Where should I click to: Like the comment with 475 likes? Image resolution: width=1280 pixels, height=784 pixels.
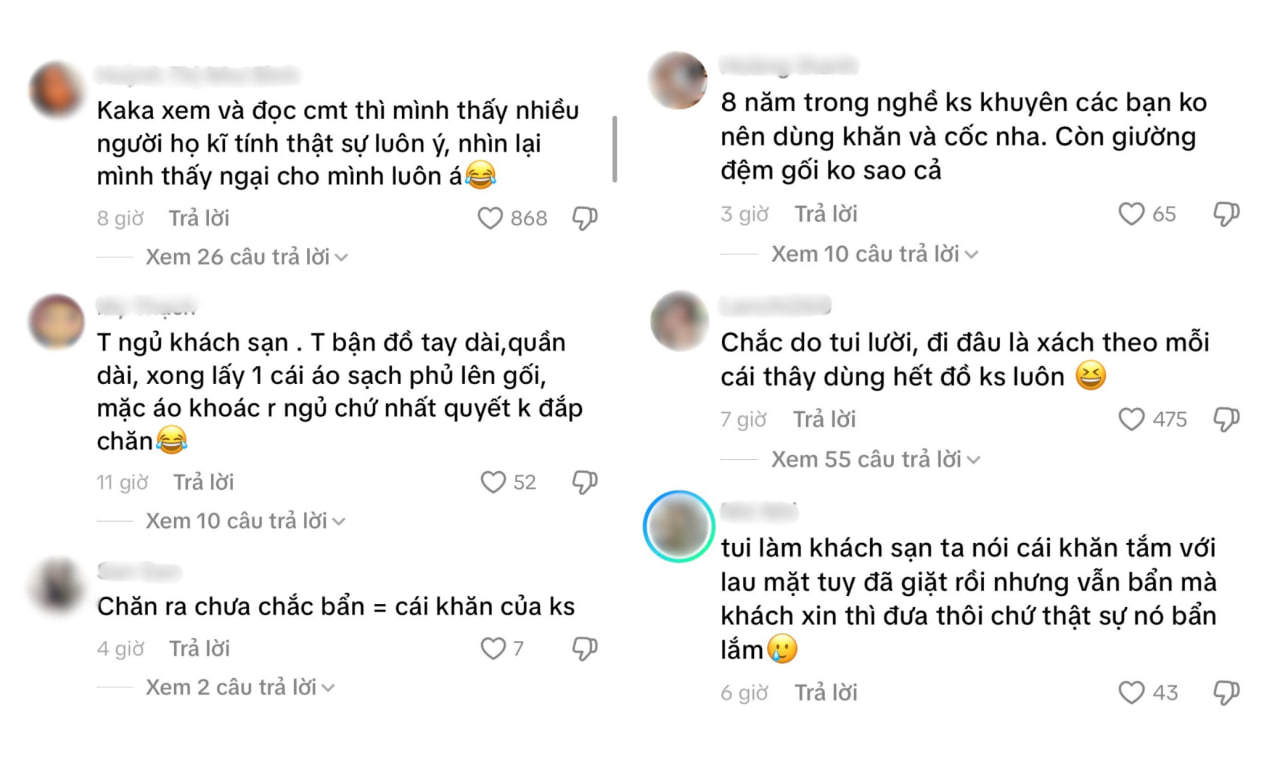1131,419
